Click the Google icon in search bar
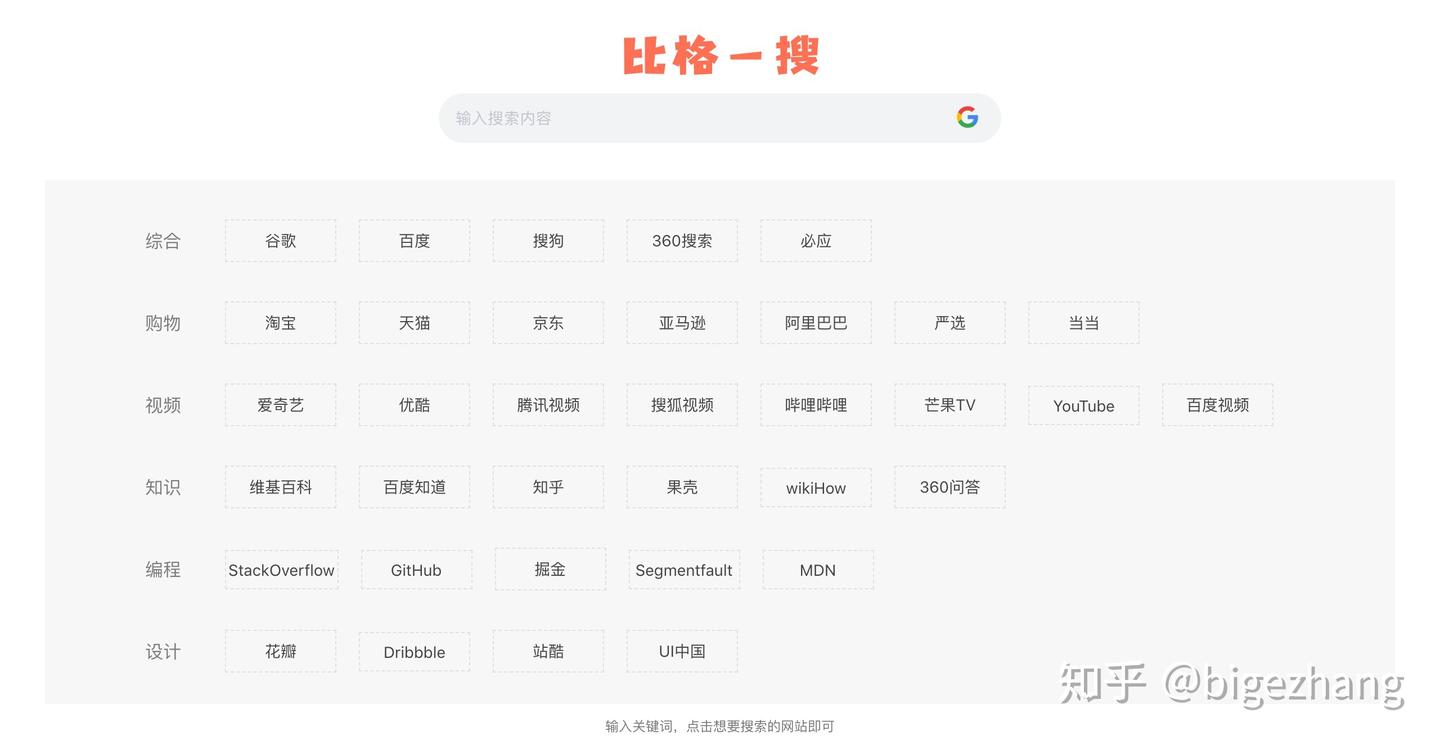This screenshot has width=1440, height=749. [x=967, y=117]
